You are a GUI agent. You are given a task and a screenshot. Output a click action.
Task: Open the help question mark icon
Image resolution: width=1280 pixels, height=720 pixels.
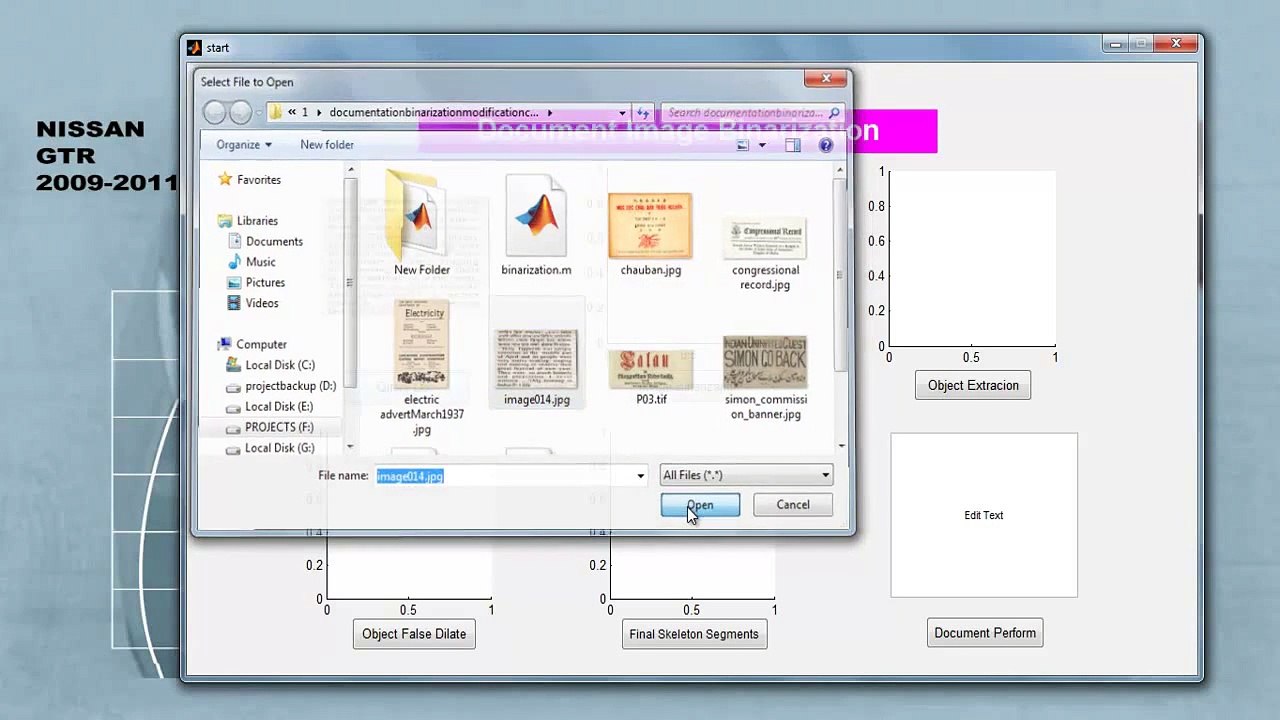[826, 145]
